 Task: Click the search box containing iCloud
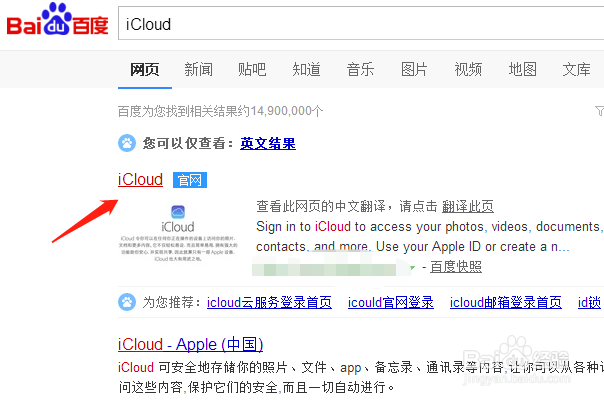click(360, 24)
